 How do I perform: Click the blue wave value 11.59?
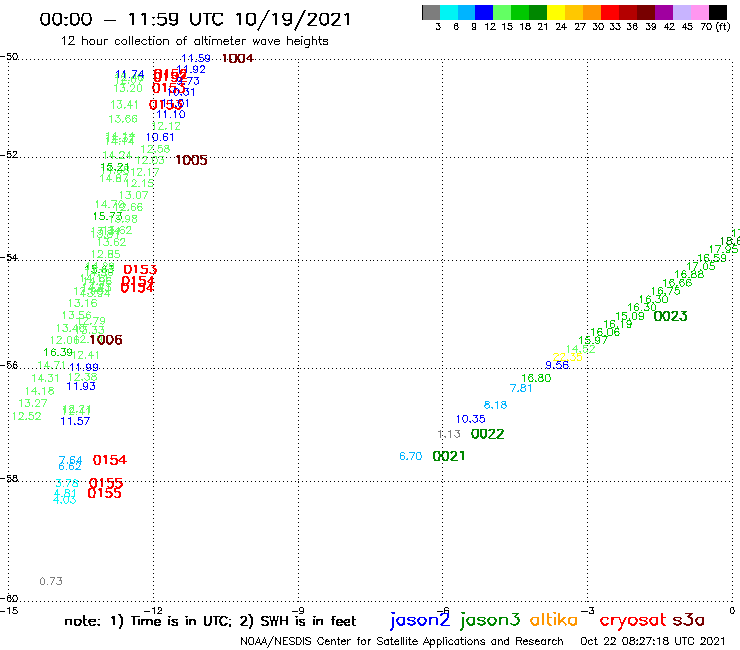click(196, 59)
